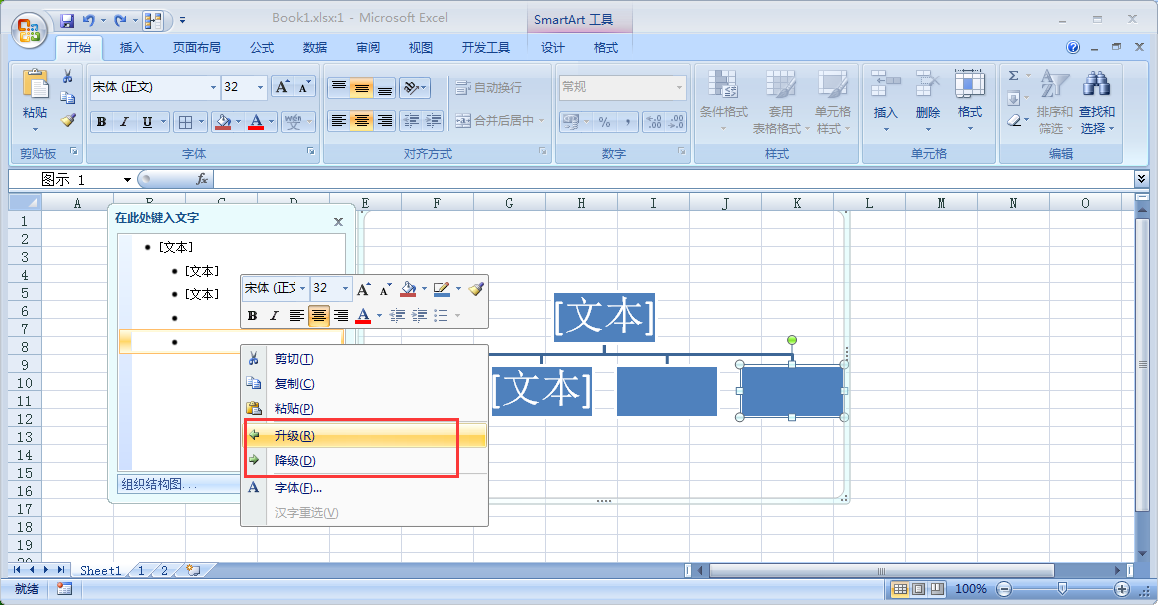Choose 升级(R) from context menu
This screenshot has height=605, width=1158.
tap(365, 436)
